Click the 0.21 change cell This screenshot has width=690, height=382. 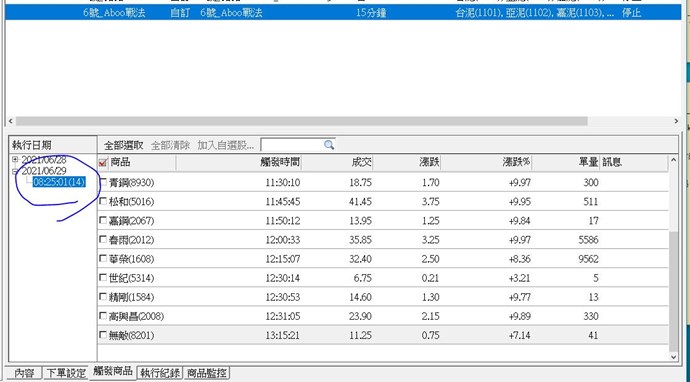pos(430,278)
